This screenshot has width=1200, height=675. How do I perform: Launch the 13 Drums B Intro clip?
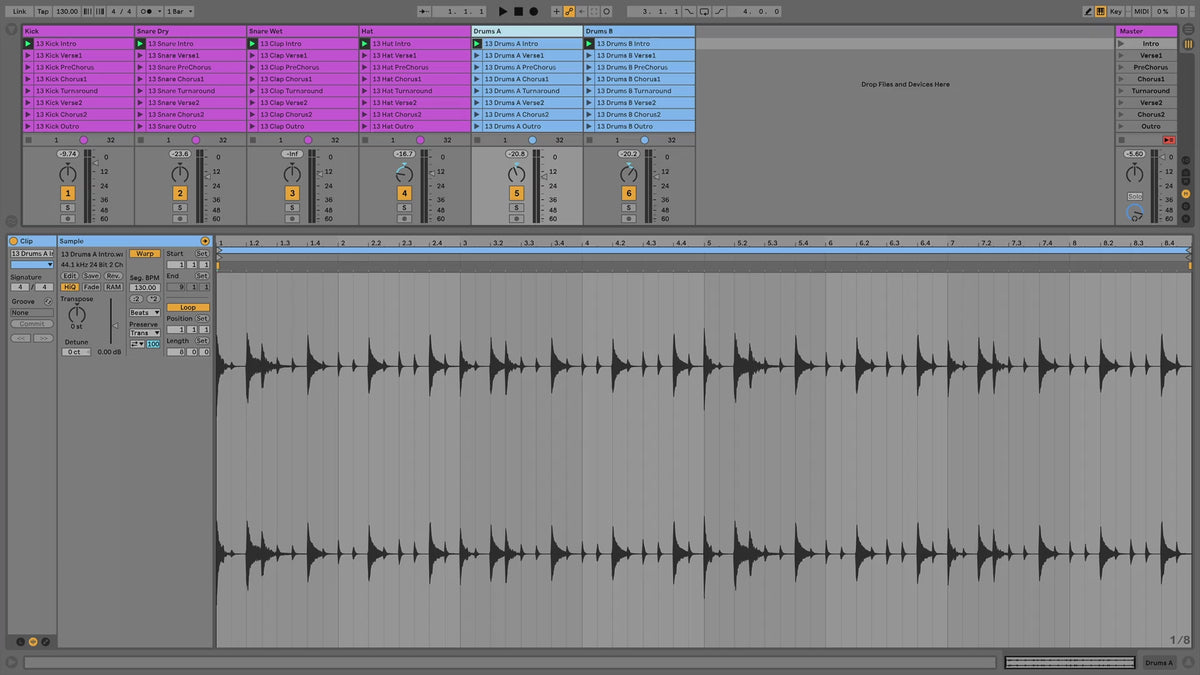tap(589, 44)
